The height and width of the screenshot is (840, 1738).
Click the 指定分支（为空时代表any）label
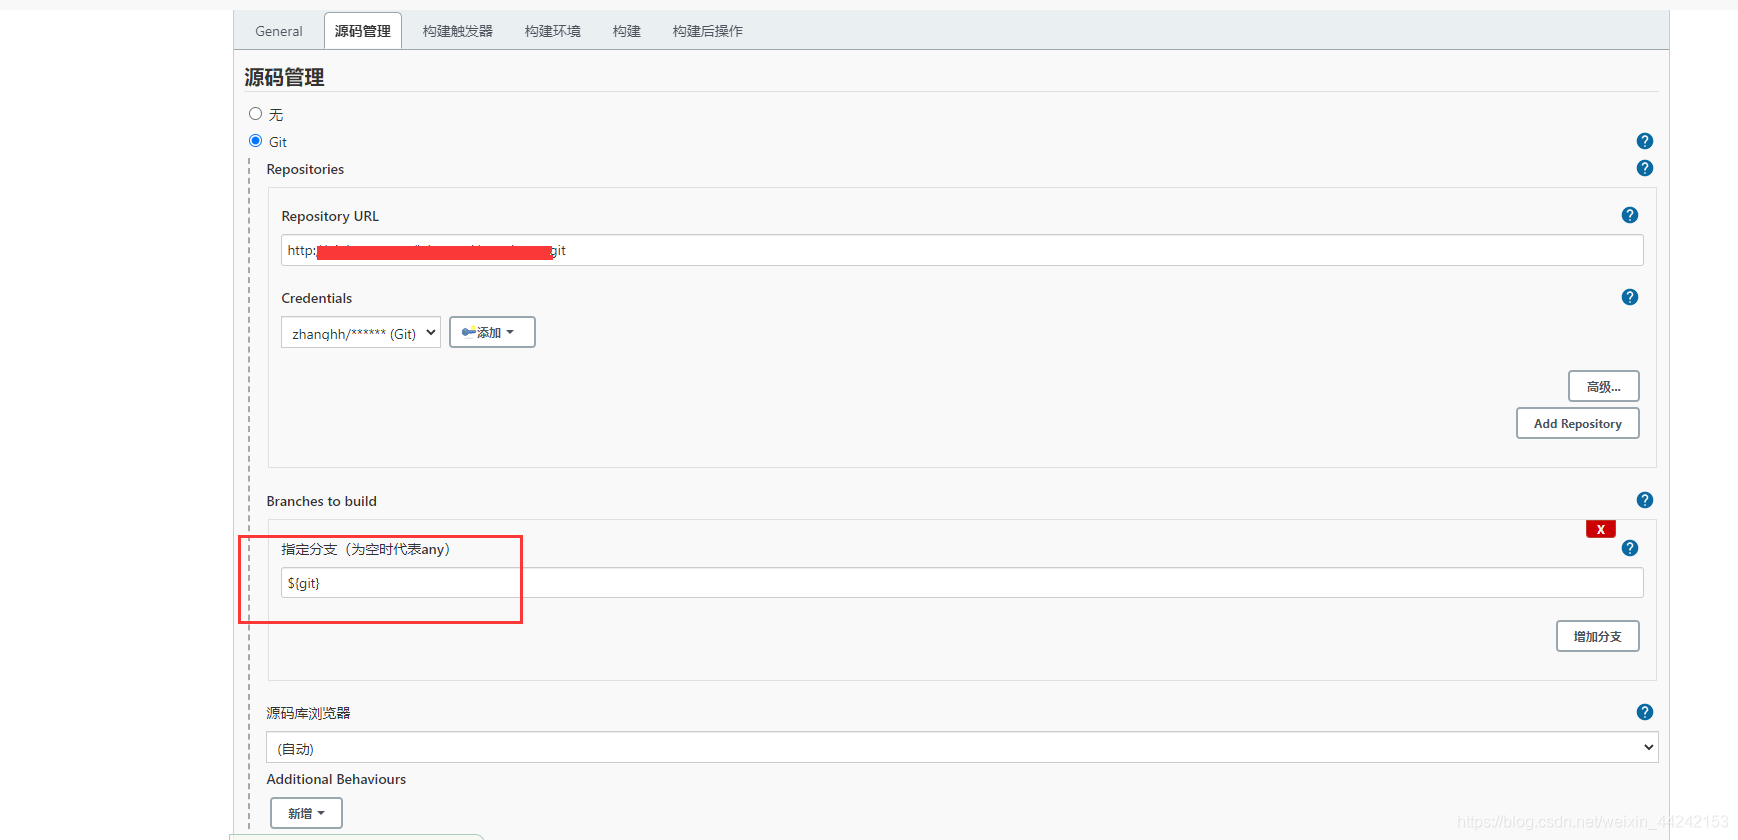366,549
